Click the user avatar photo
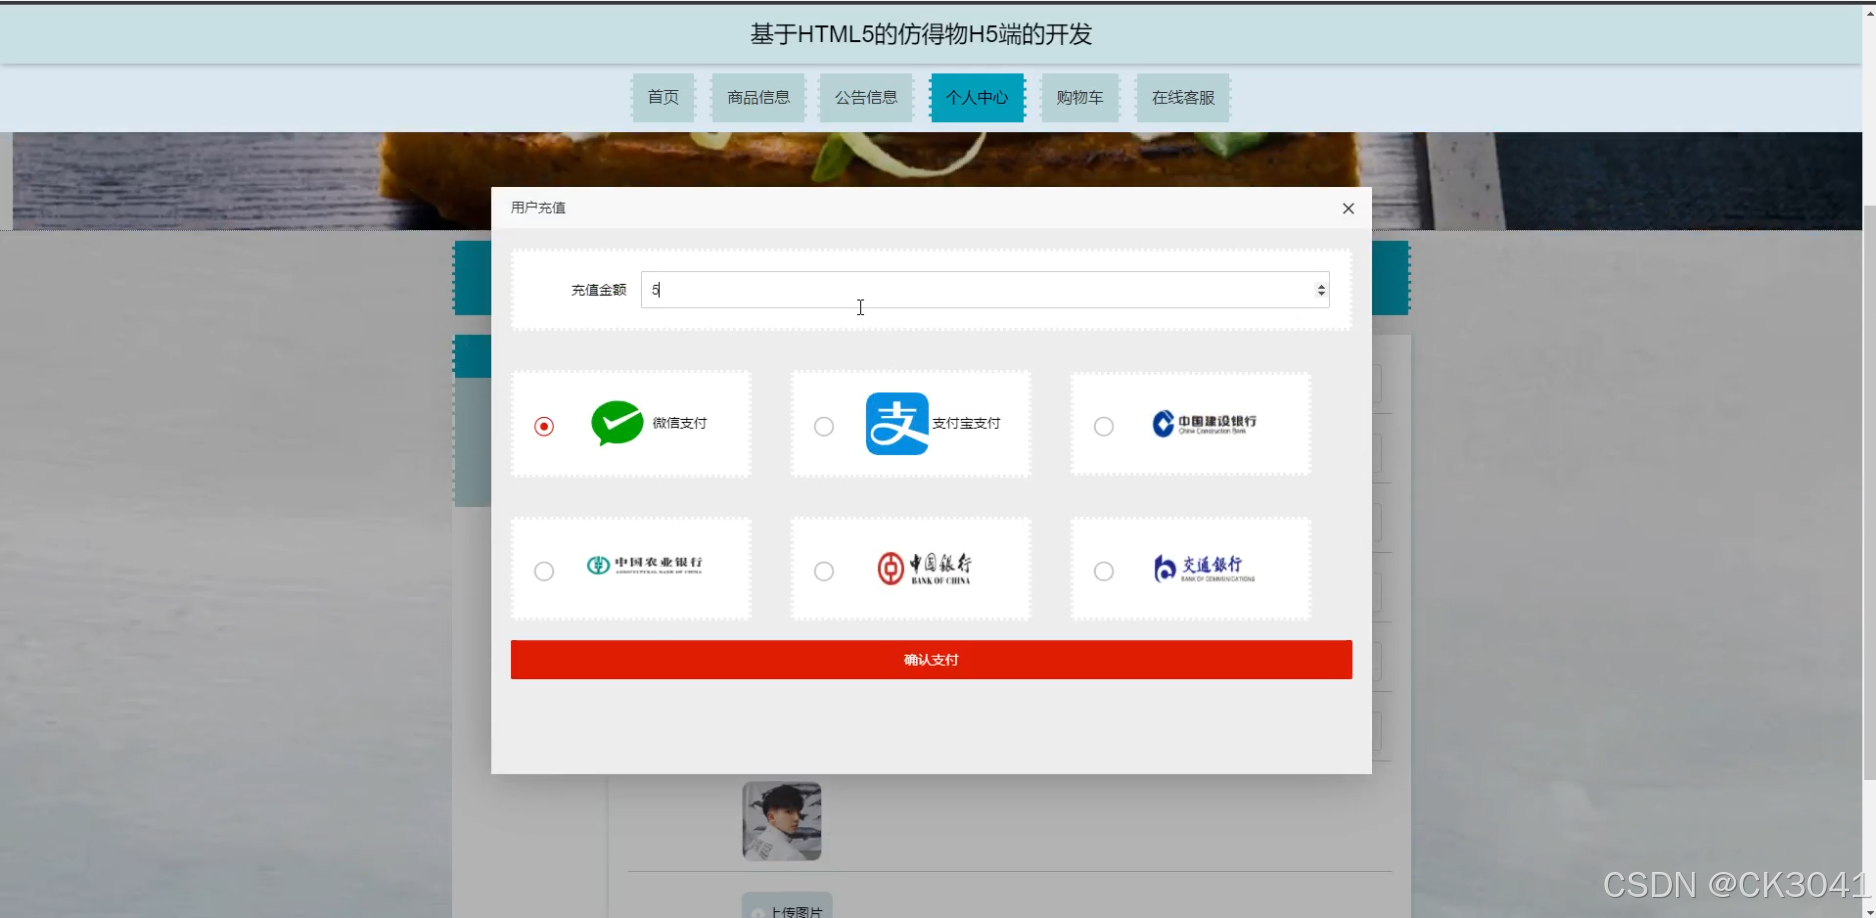The height and width of the screenshot is (918, 1876). click(781, 820)
